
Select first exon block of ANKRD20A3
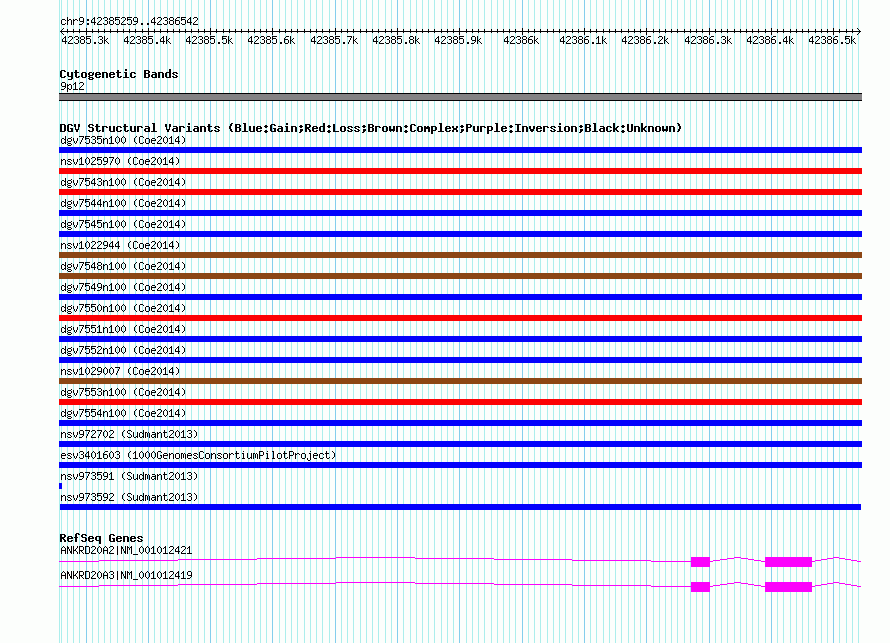700,587
